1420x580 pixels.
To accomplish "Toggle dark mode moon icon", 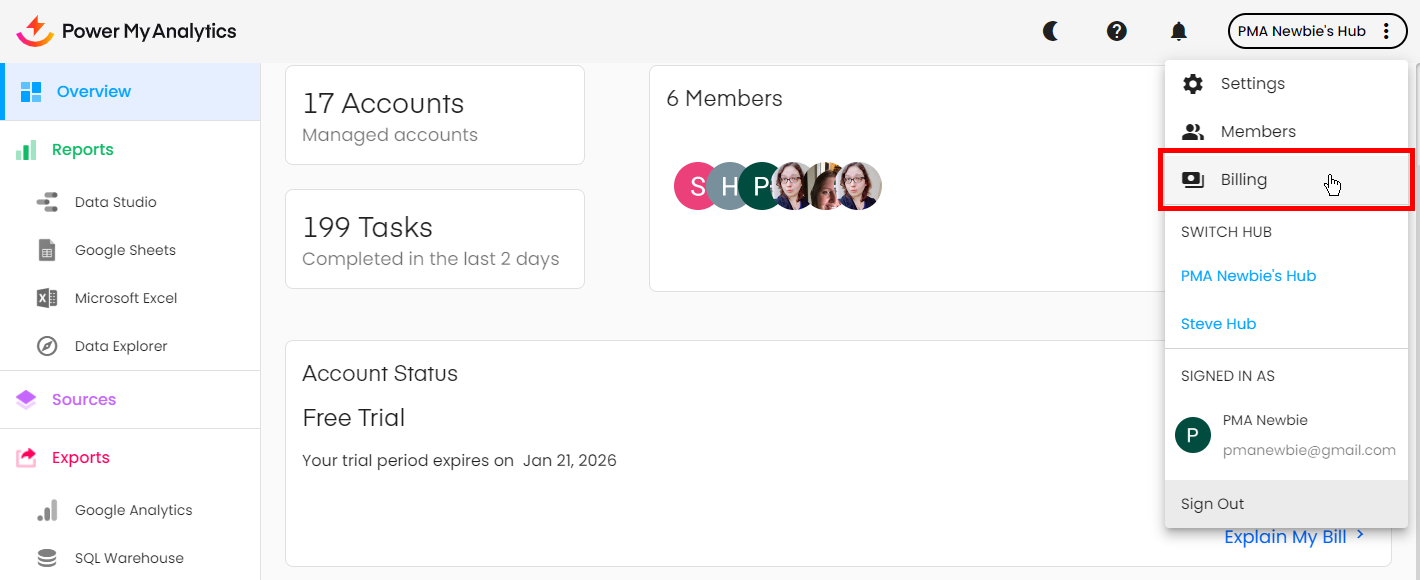I will point(1051,31).
